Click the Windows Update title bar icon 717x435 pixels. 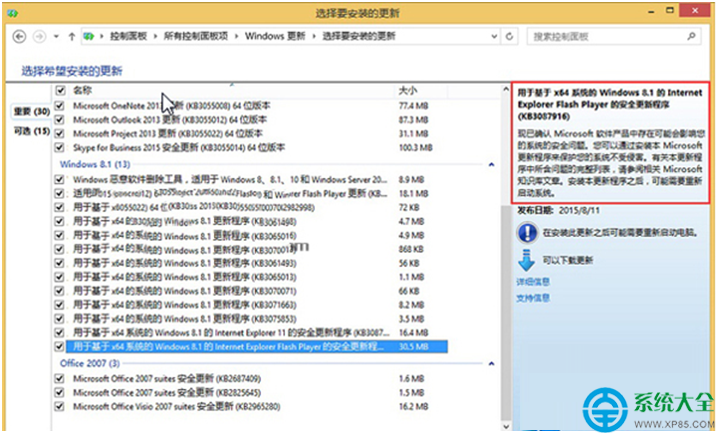point(12,12)
